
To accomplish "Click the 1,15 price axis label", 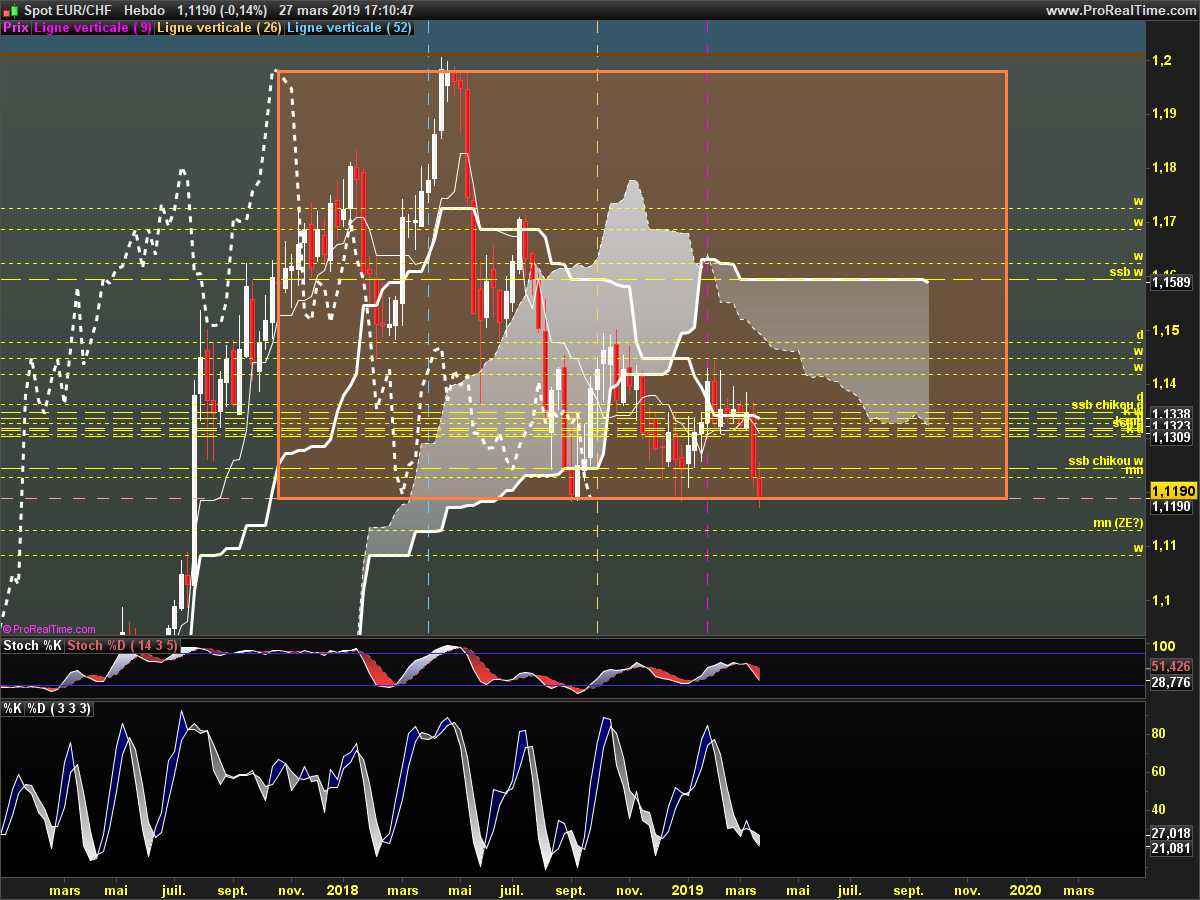I will 1164,330.
